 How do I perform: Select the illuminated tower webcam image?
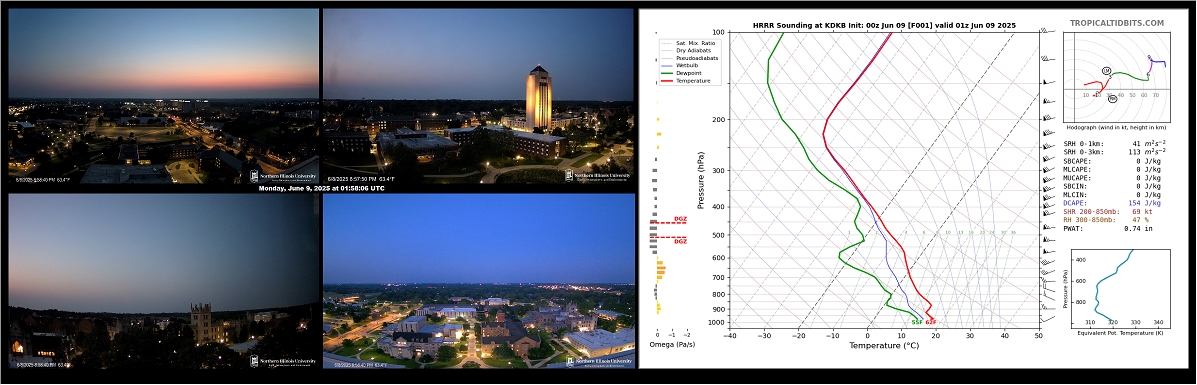click(478, 96)
